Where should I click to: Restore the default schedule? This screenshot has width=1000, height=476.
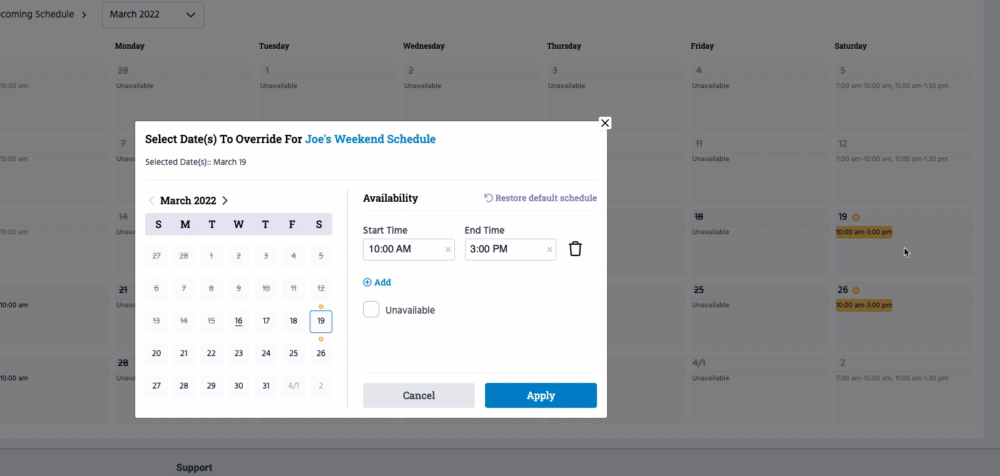[x=540, y=198]
